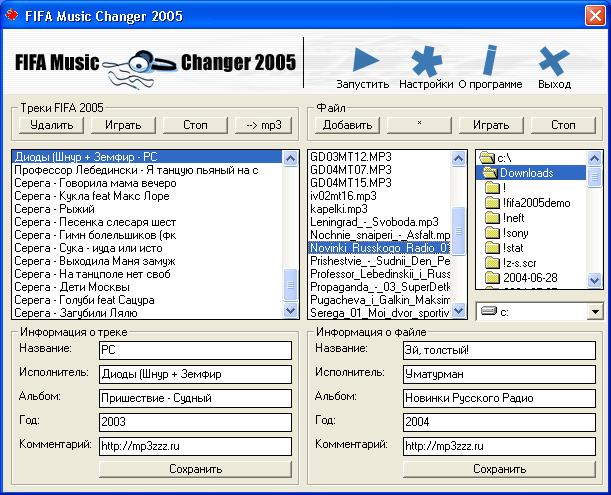This screenshot has height=495, width=611.
Task: Select file Novinki_Russkogo_Radio
Action: pos(380,248)
